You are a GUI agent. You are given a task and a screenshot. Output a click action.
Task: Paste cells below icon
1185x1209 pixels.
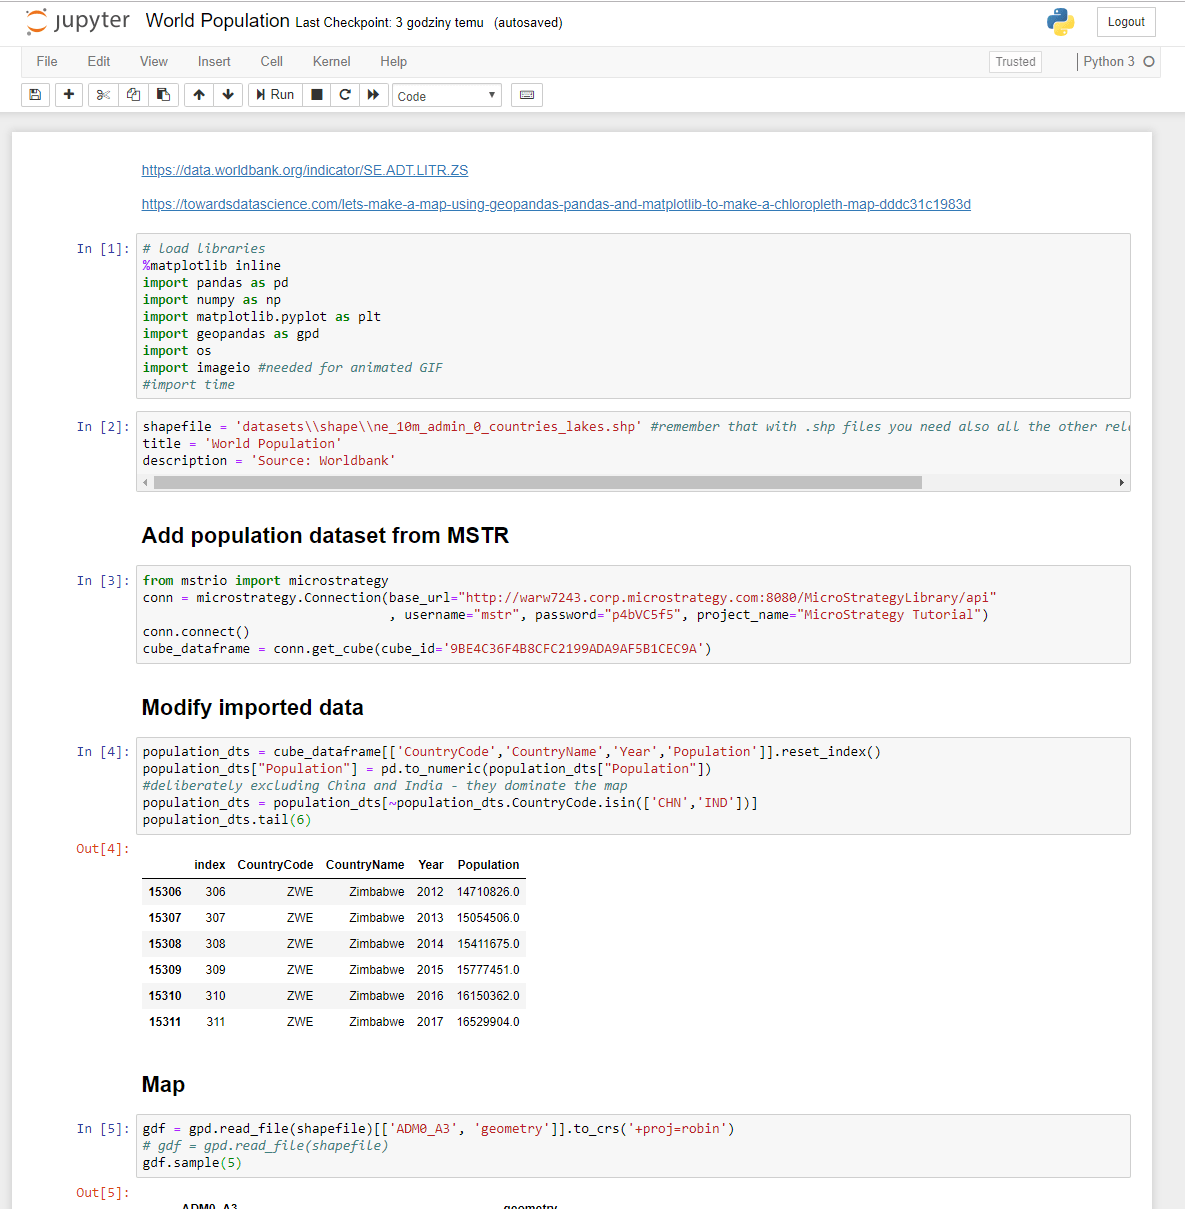click(x=163, y=95)
